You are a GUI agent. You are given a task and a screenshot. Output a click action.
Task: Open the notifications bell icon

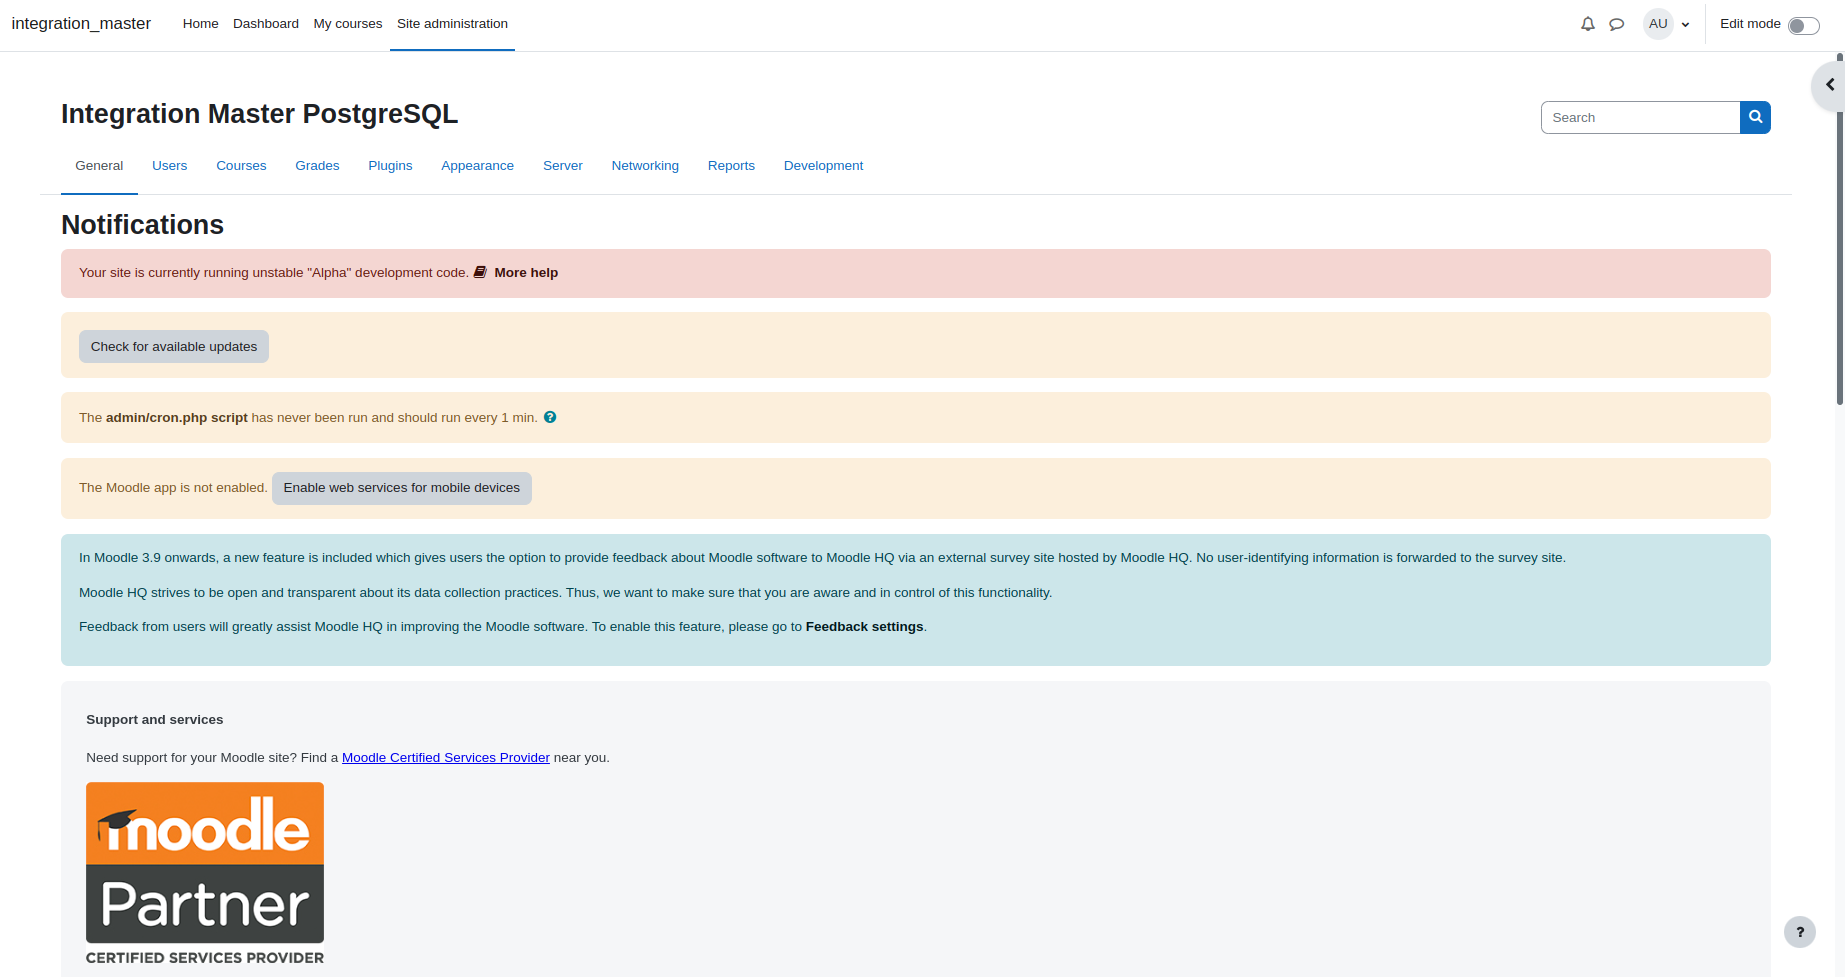point(1588,24)
